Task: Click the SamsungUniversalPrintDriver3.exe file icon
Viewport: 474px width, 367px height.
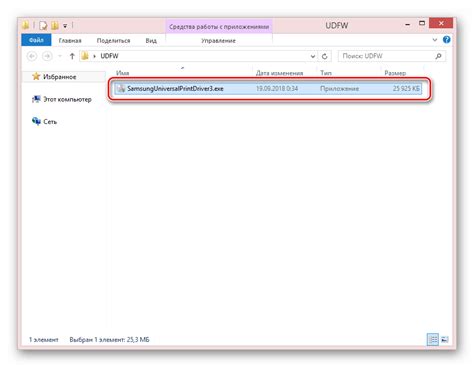Action: tap(121, 89)
